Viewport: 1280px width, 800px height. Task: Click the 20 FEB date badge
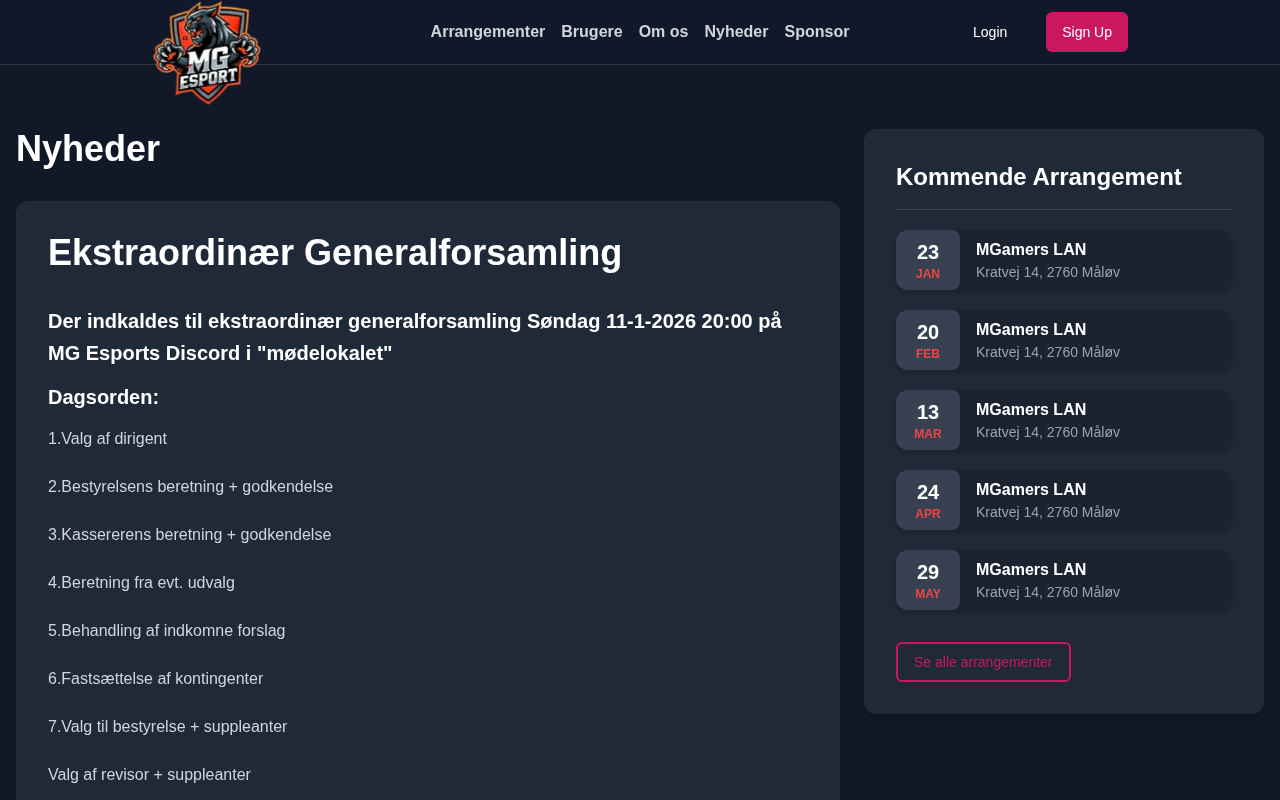tap(928, 340)
